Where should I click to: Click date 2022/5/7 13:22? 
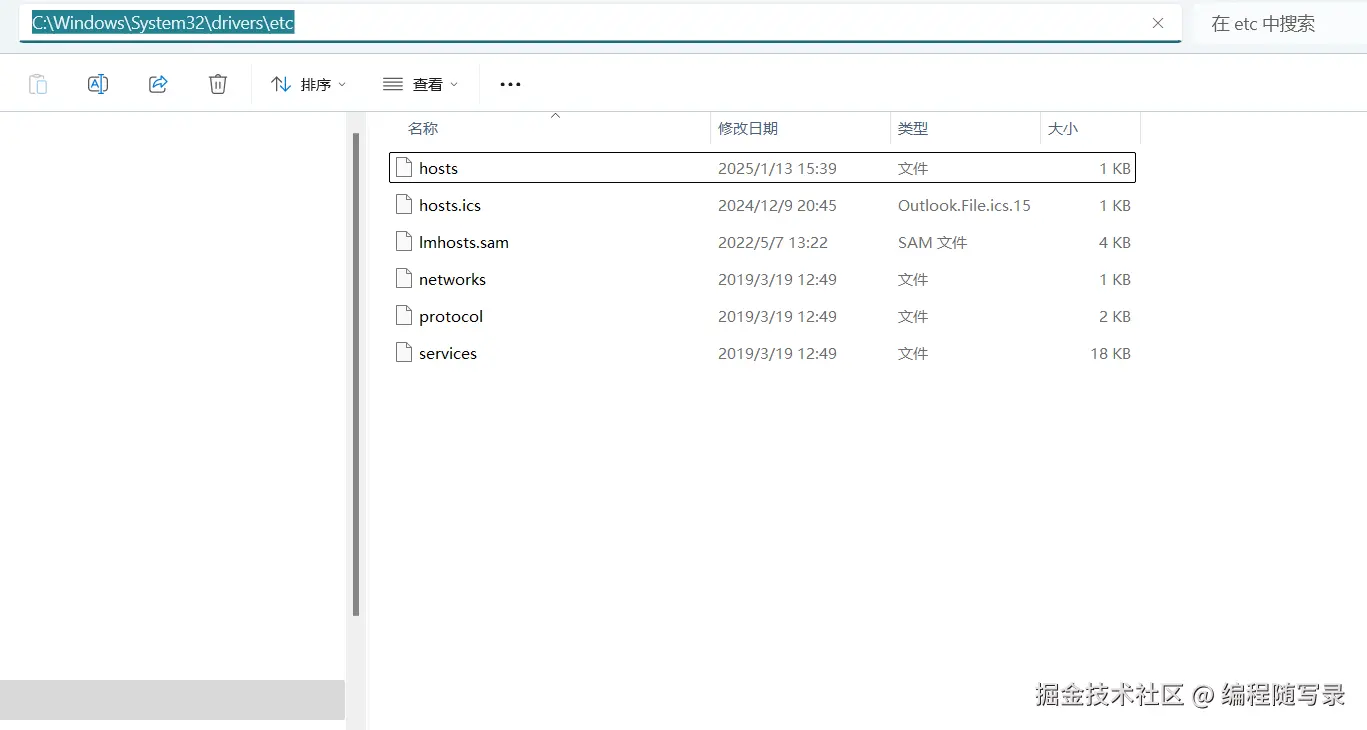tap(773, 242)
